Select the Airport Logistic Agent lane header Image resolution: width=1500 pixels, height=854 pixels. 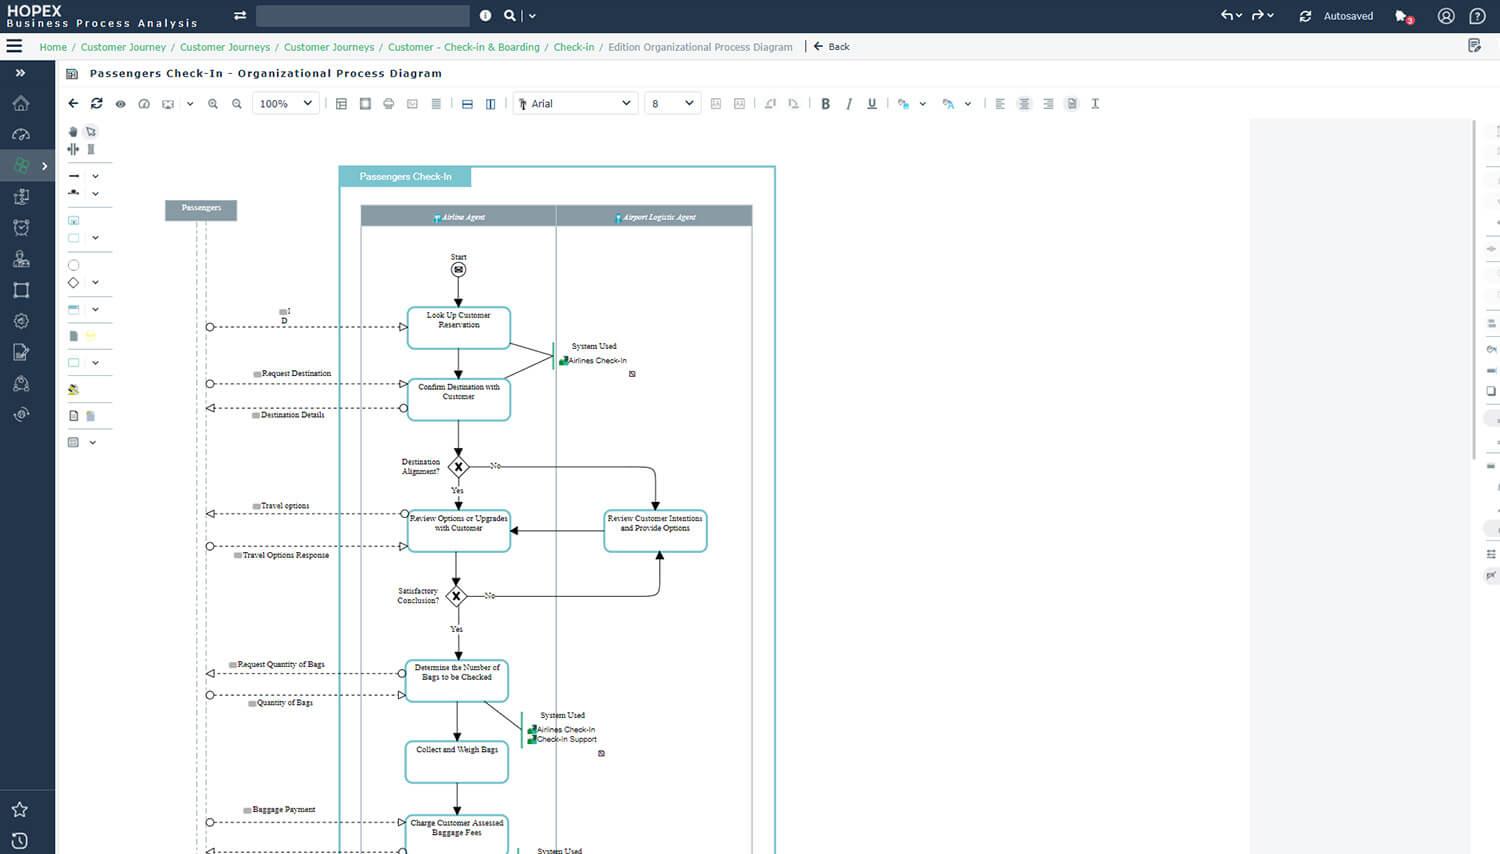tap(654, 216)
